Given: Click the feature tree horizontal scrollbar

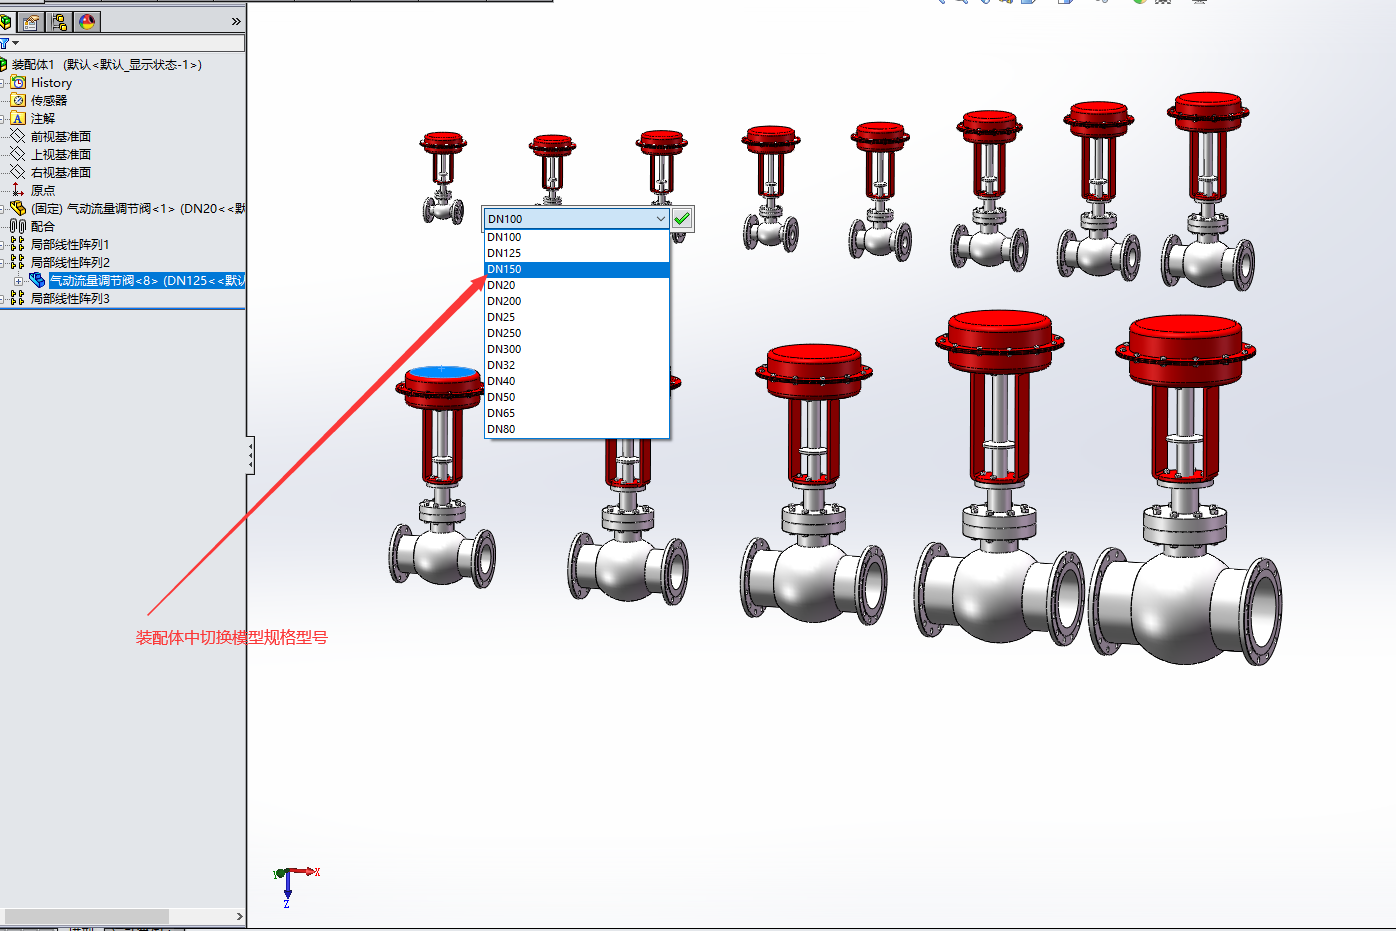Looking at the screenshot, I should click(x=87, y=916).
